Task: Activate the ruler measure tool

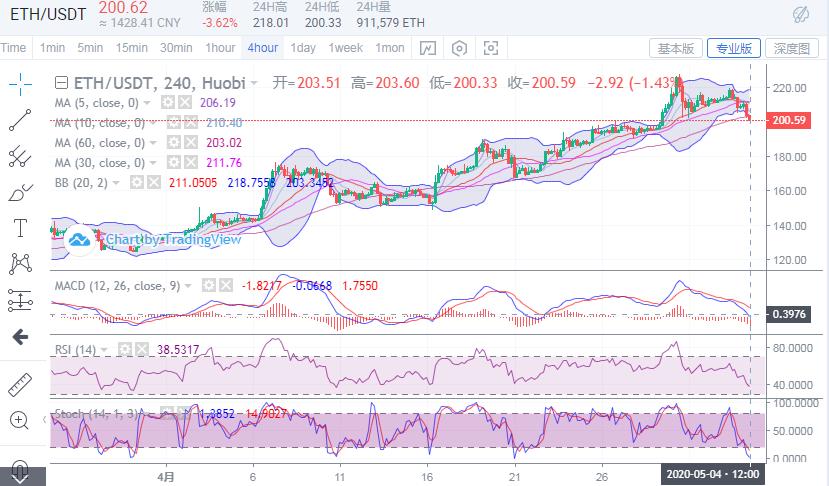Action: click(19, 382)
